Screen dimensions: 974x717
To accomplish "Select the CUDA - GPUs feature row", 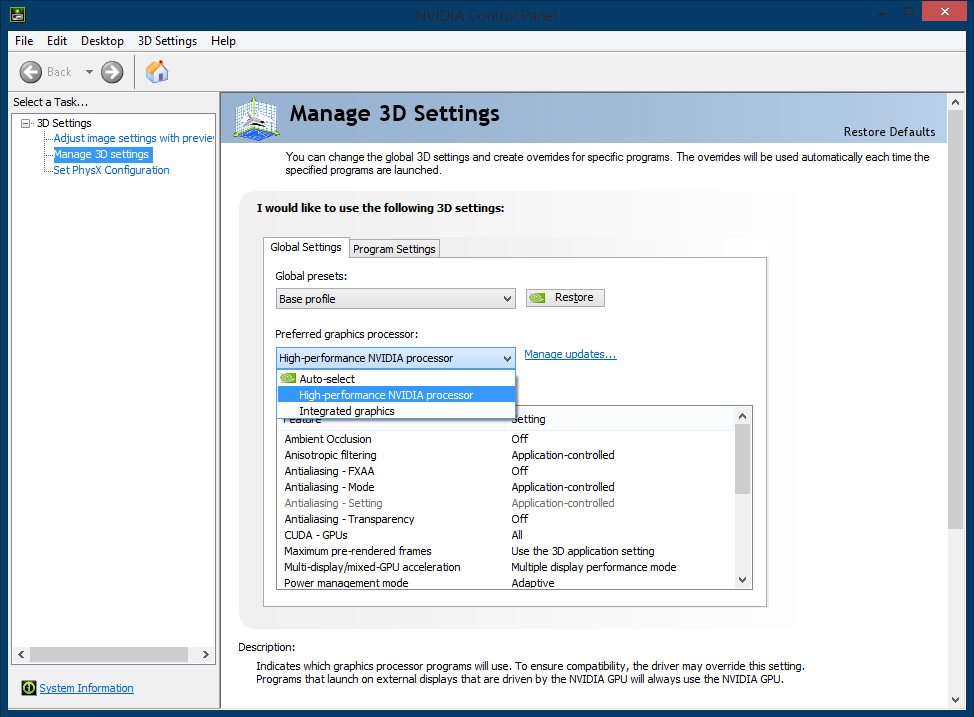I will click(x=506, y=535).
